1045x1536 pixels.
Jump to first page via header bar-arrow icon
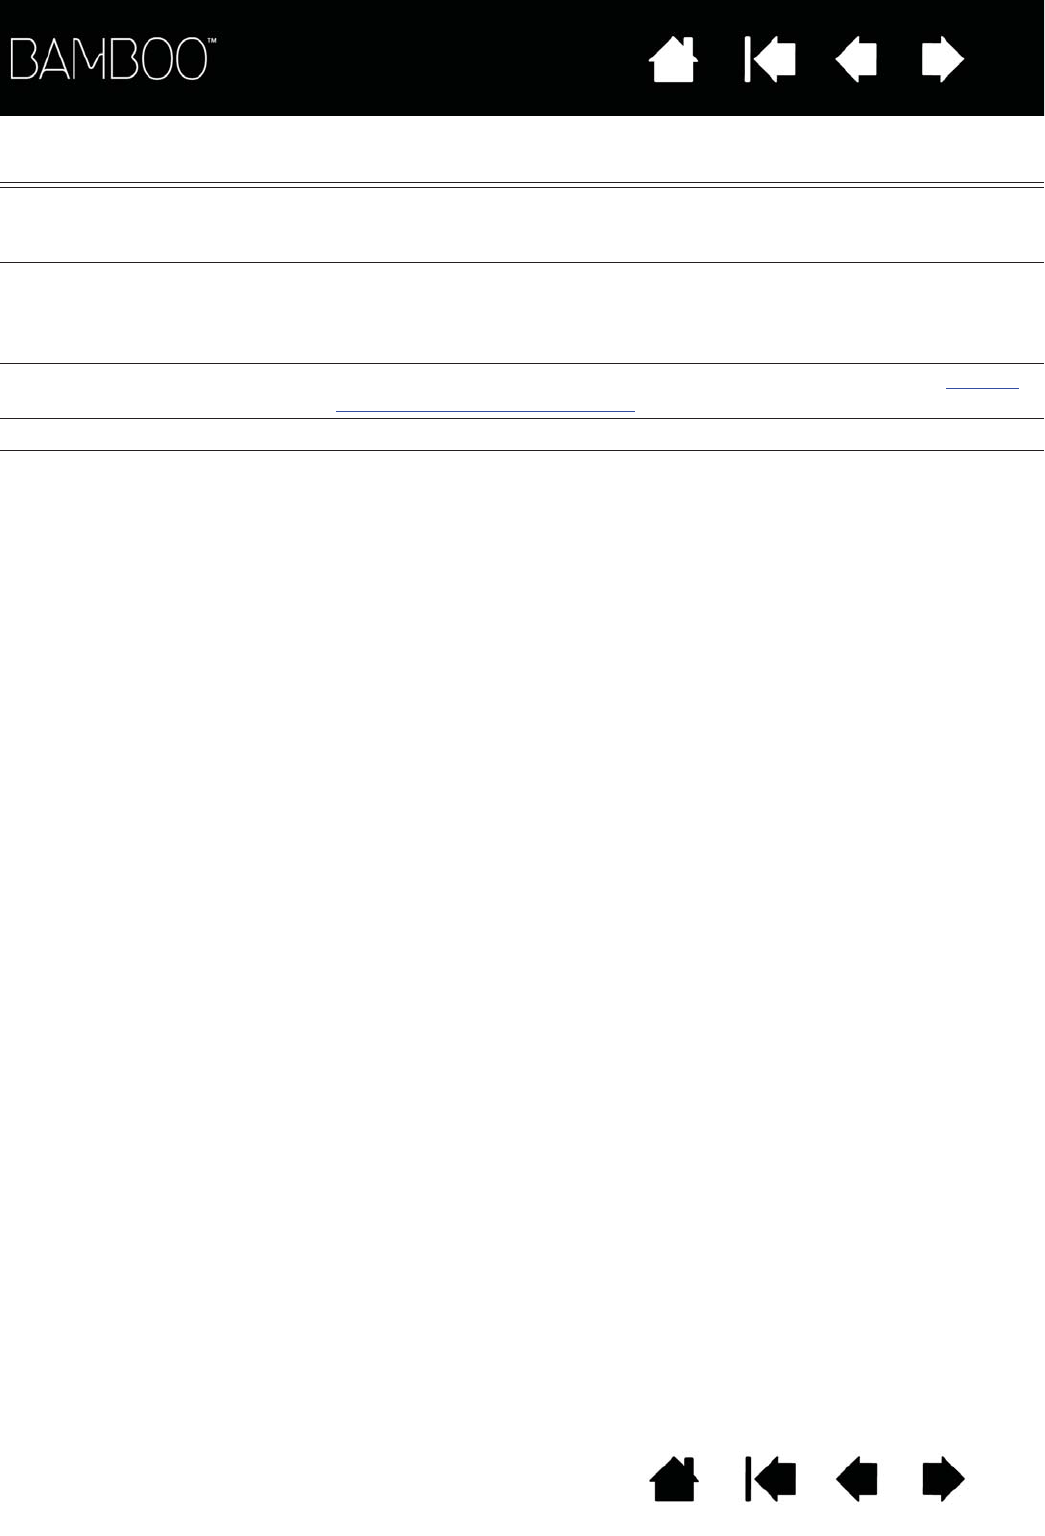pyautogui.click(x=770, y=59)
